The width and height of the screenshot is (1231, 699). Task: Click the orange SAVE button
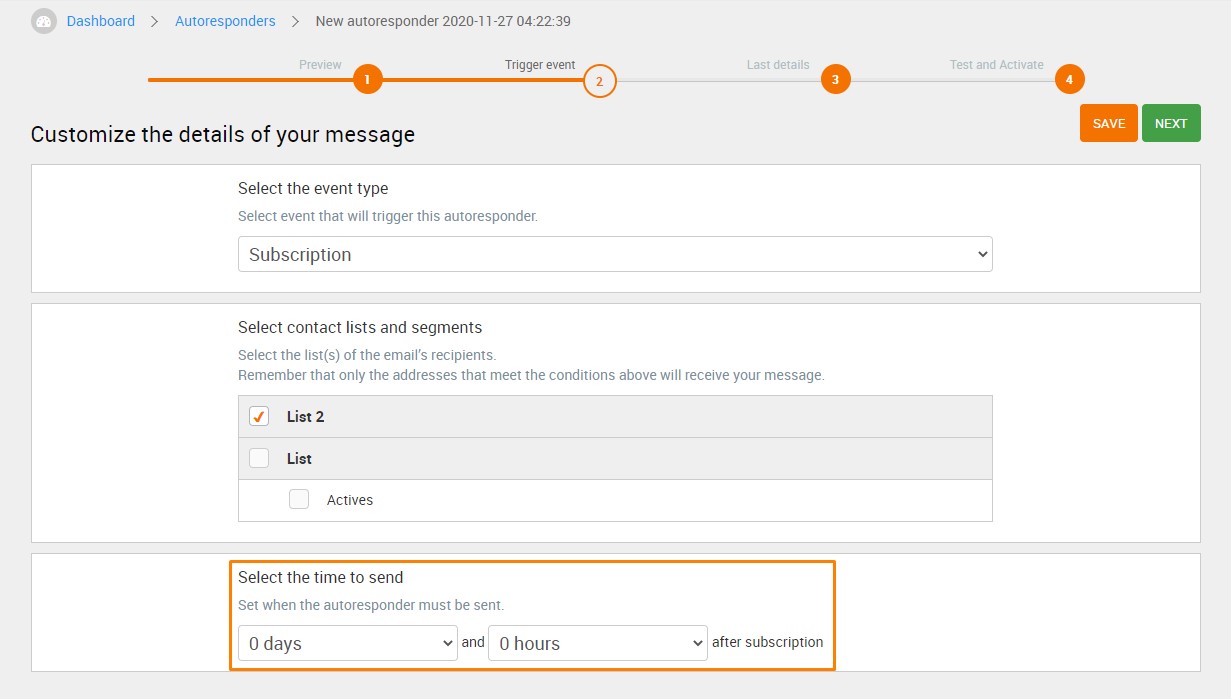1109,124
